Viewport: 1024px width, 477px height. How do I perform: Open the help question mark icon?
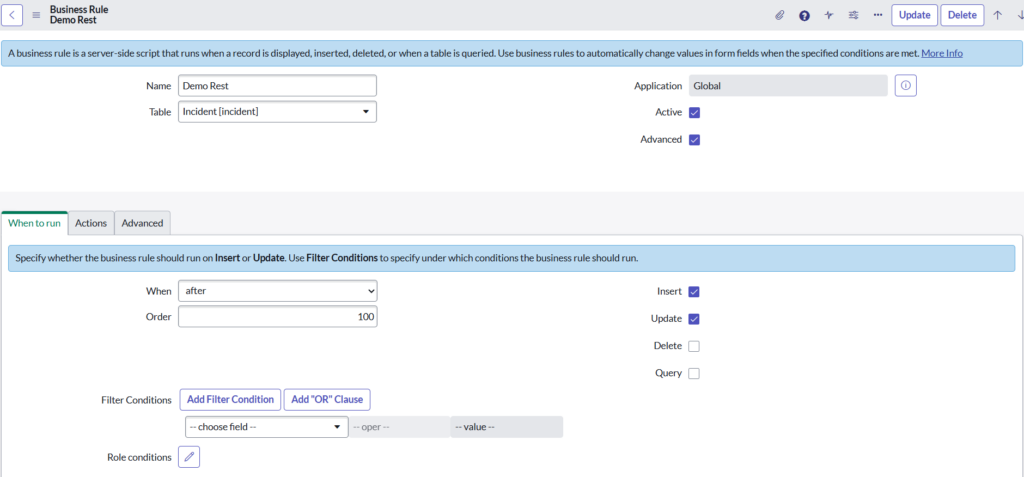804,15
